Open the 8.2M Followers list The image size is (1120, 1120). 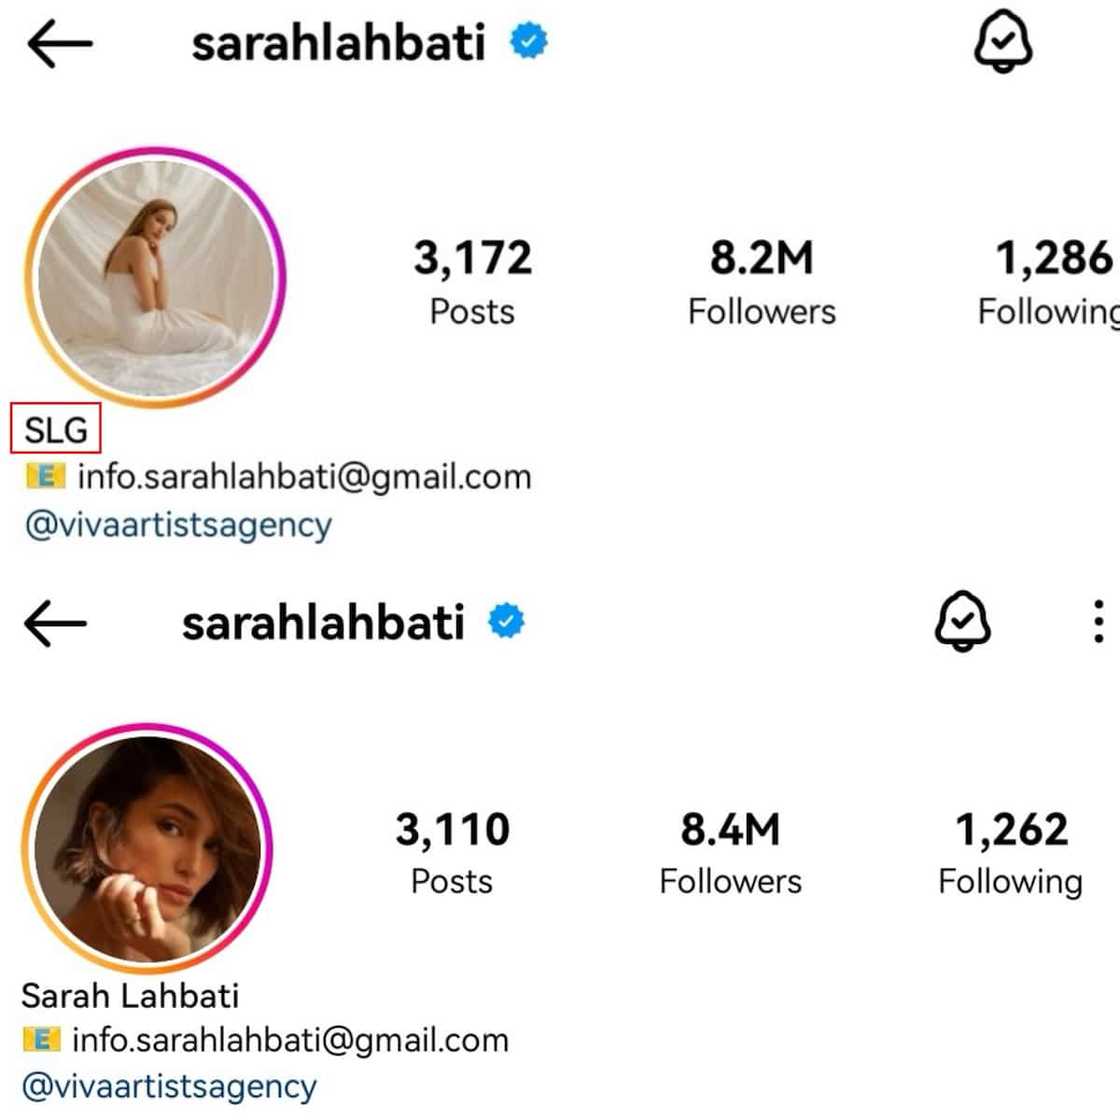[x=761, y=281]
